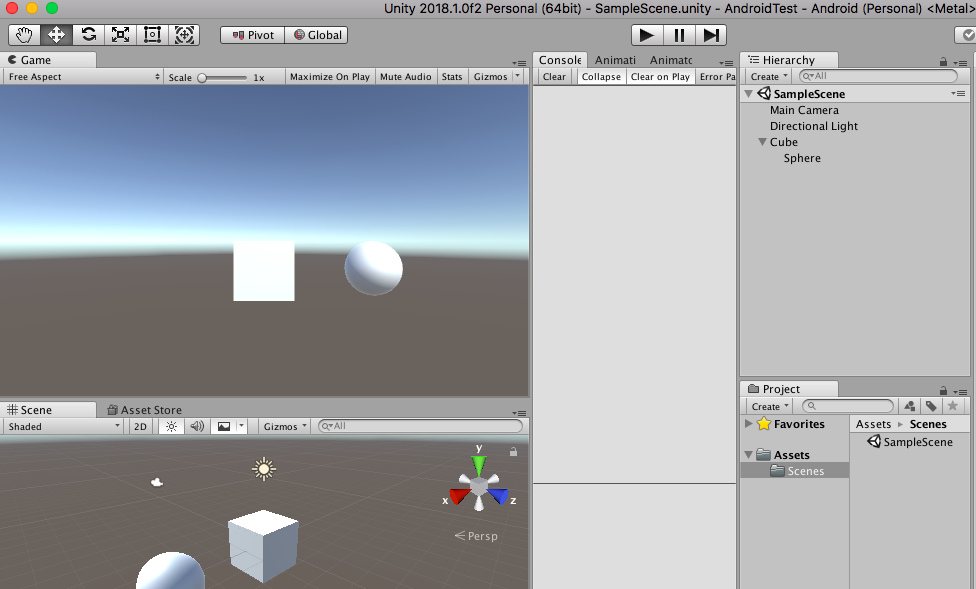The width and height of the screenshot is (976, 589).
Task: Toggle Mute Audio in Game view
Action: tap(405, 77)
